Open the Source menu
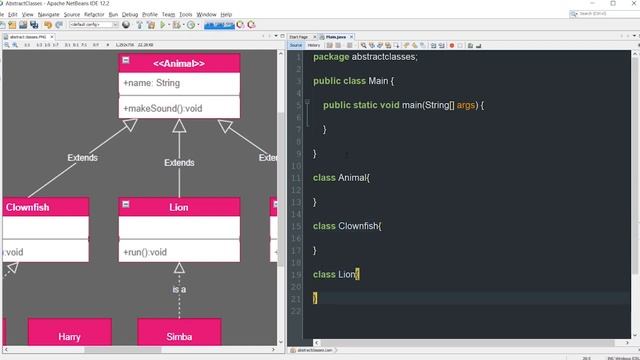This screenshot has height=360, width=640. point(72,14)
